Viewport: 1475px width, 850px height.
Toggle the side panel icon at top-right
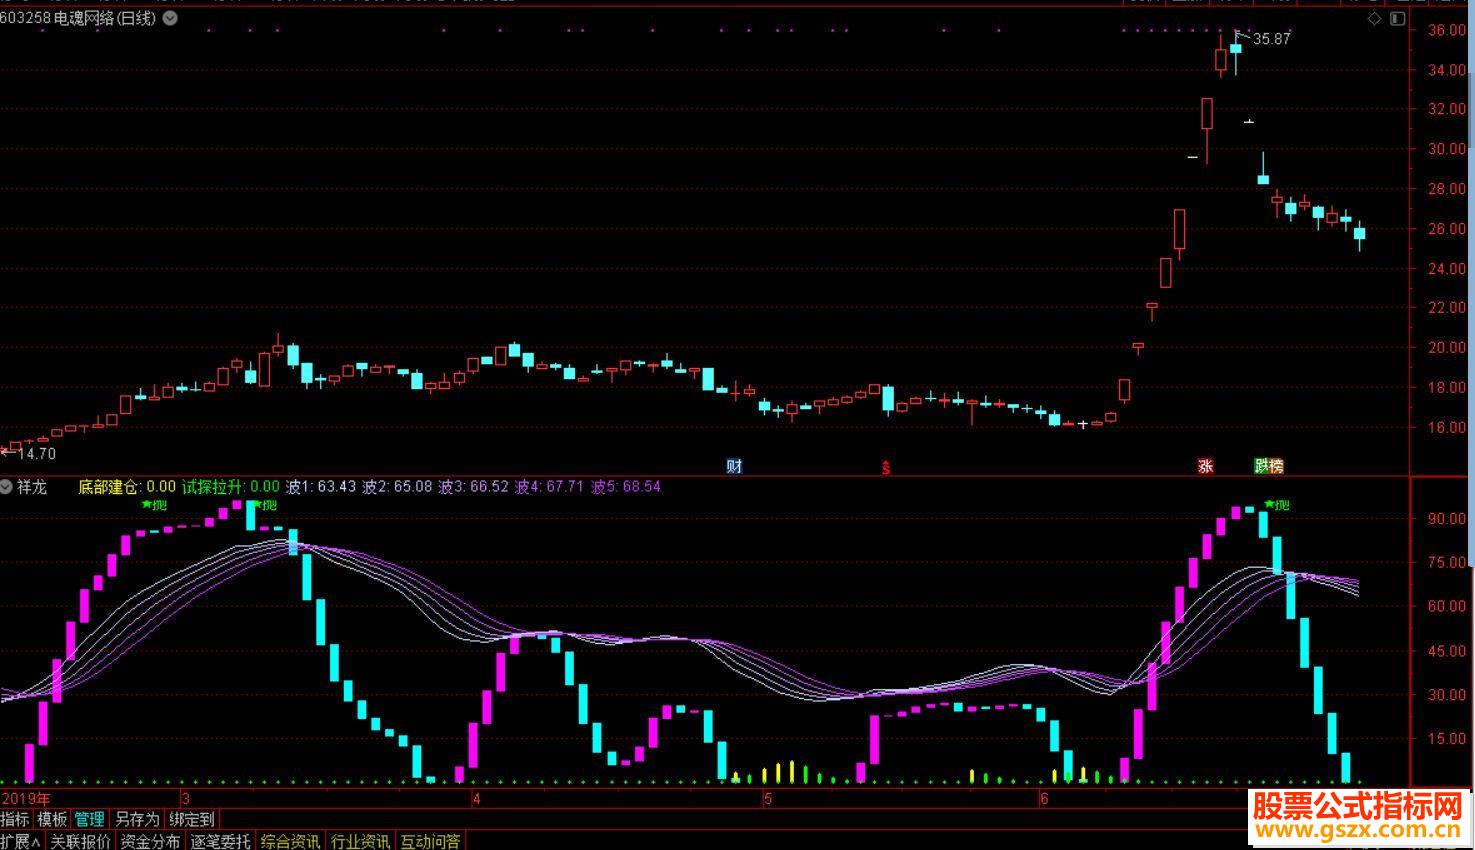click(x=1397, y=18)
